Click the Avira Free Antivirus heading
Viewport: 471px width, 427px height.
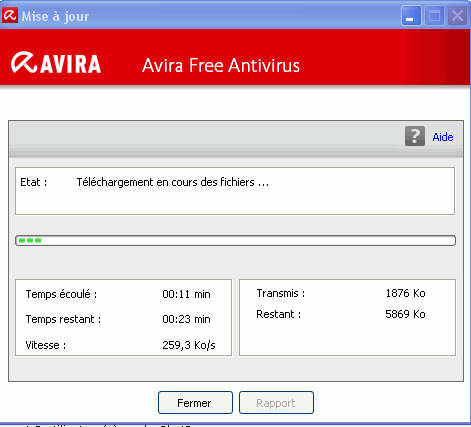point(221,65)
